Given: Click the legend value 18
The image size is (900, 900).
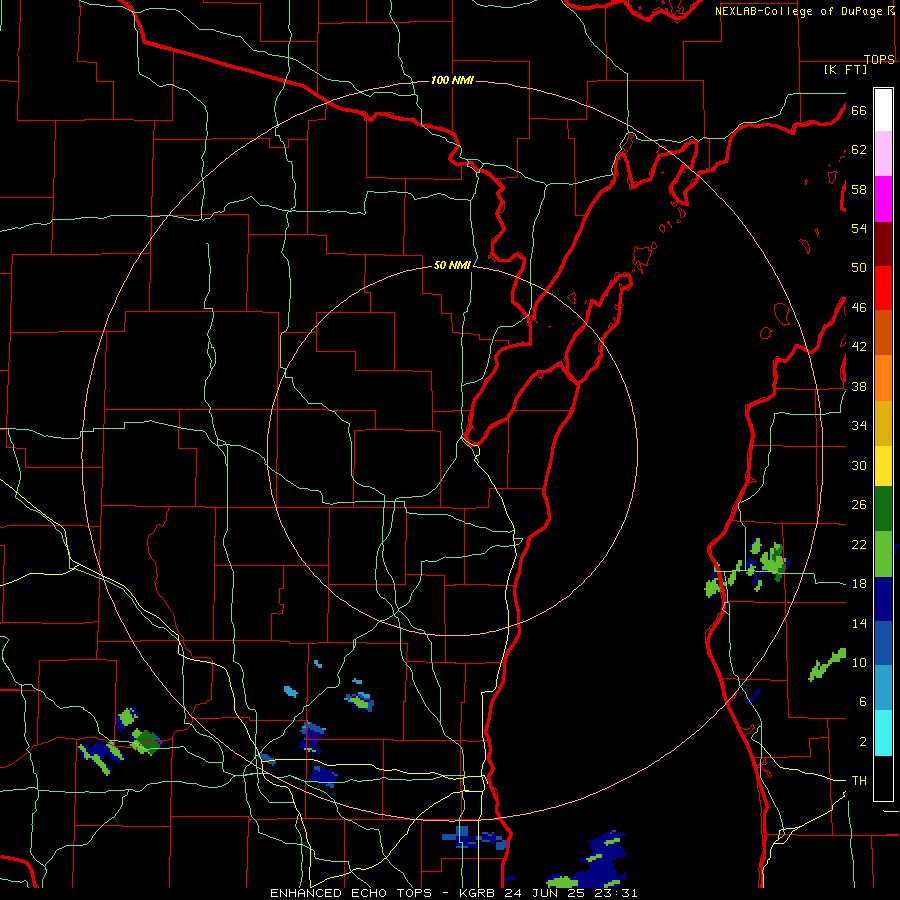Looking at the screenshot, I should click(859, 584).
